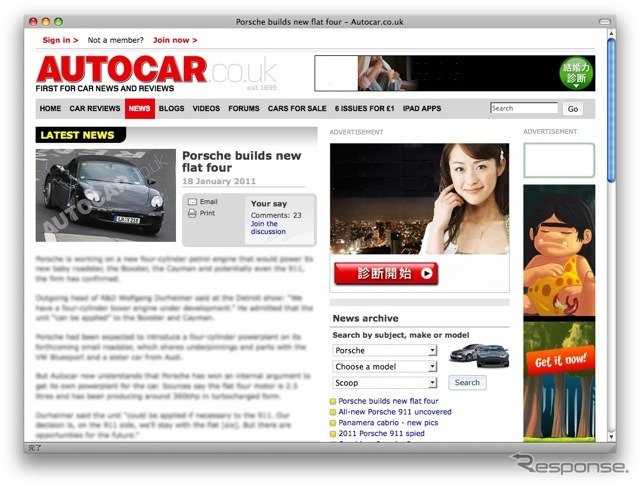Click the bullet icon beside '2011 Porsche 911 spied'

point(333,434)
